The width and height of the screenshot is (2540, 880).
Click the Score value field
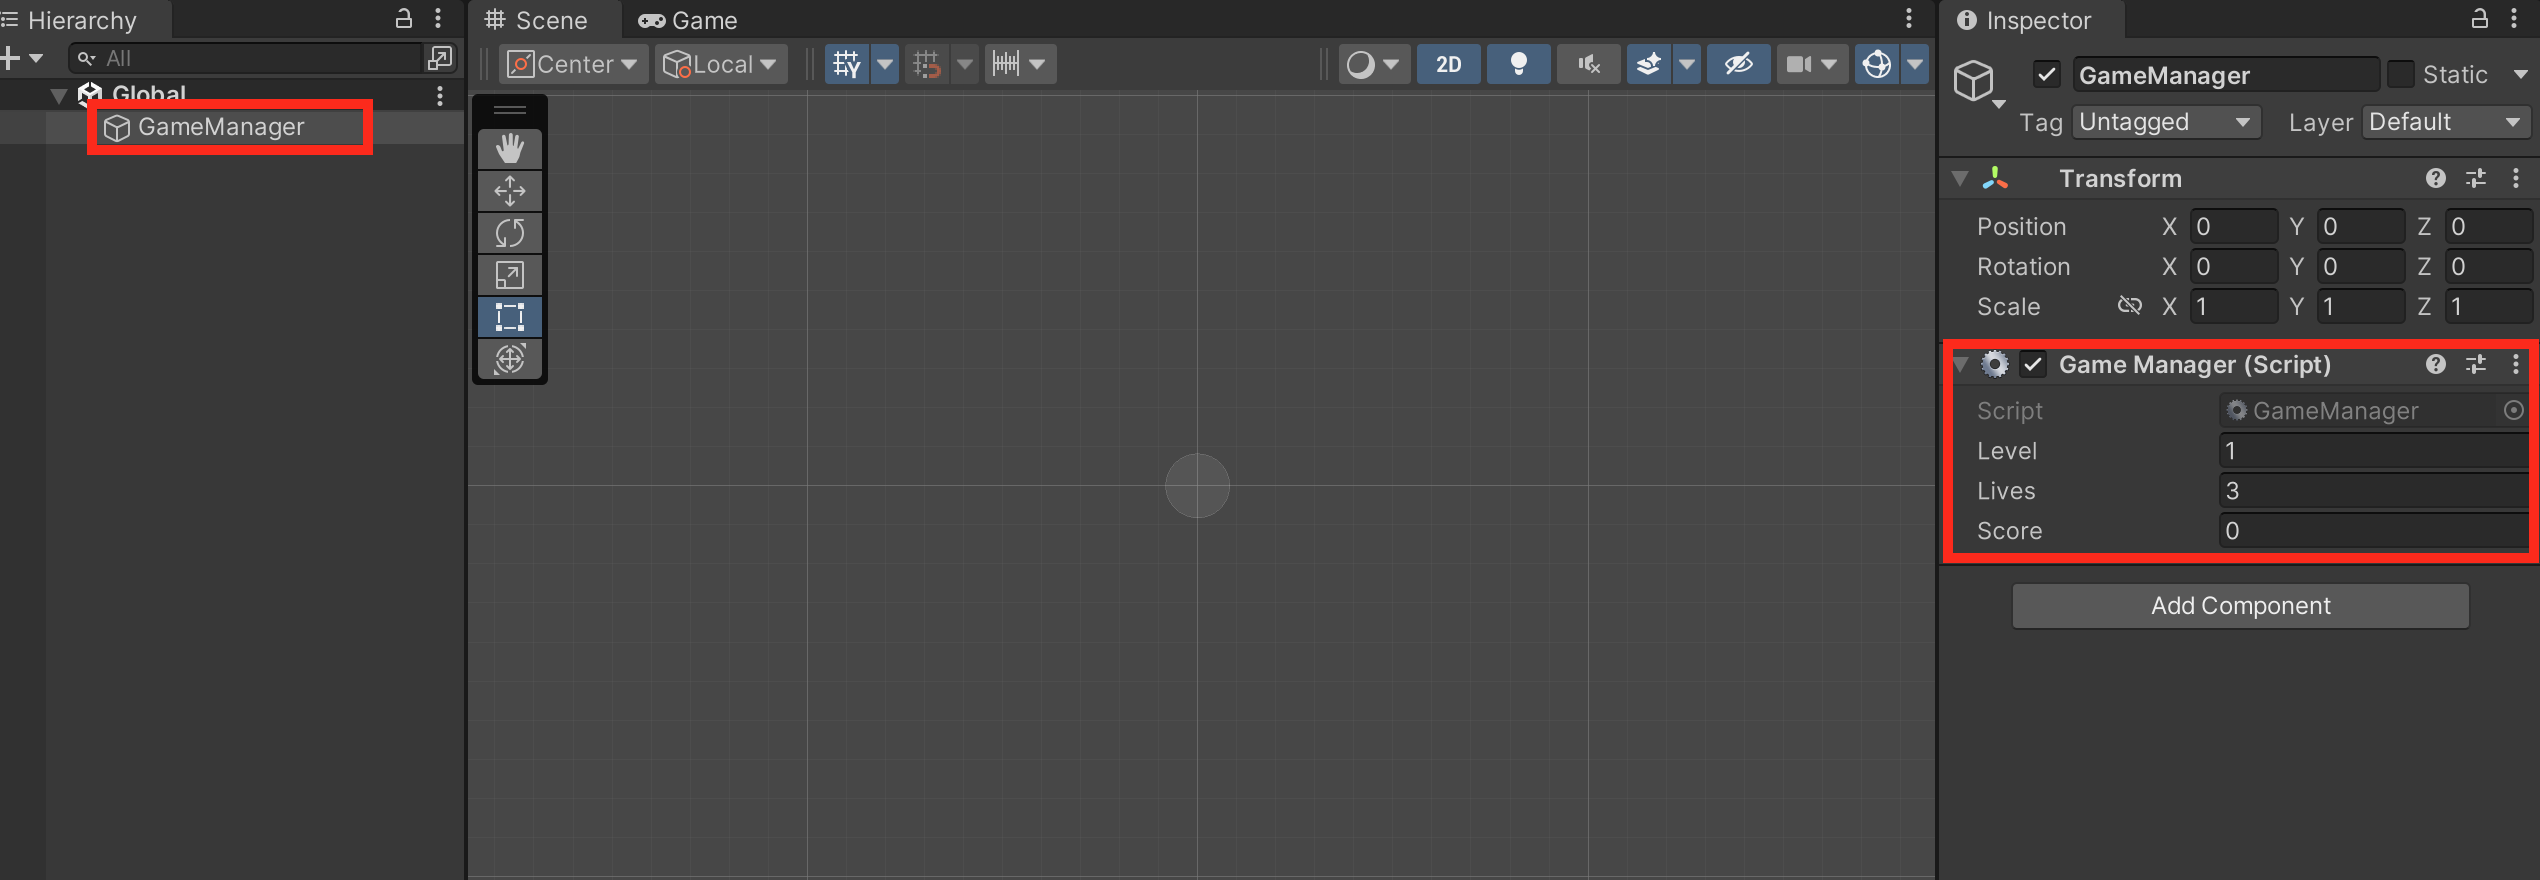pyautogui.click(x=2374, y=531)
